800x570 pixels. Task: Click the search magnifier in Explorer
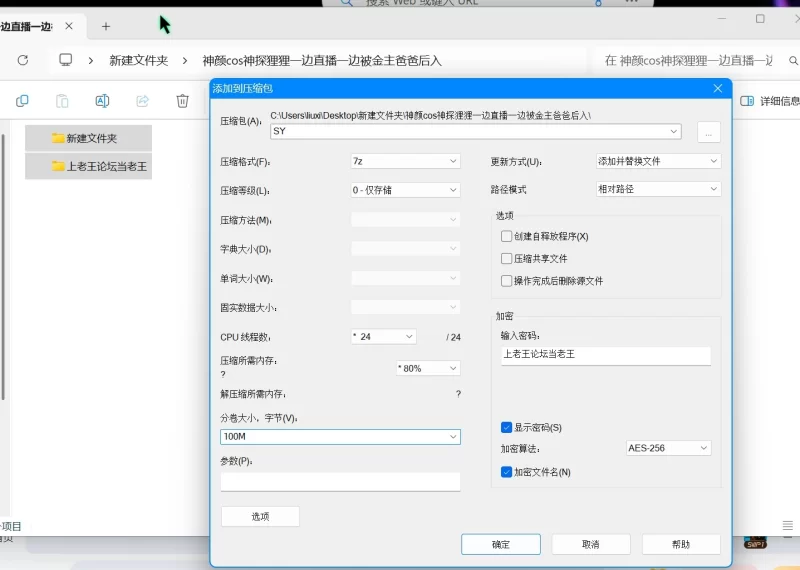coord(793,61)
